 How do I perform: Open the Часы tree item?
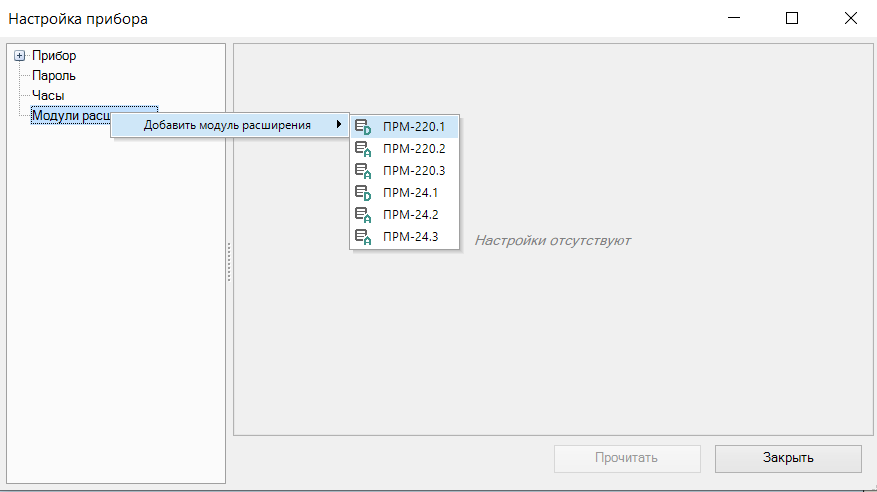tap(48, 95)
